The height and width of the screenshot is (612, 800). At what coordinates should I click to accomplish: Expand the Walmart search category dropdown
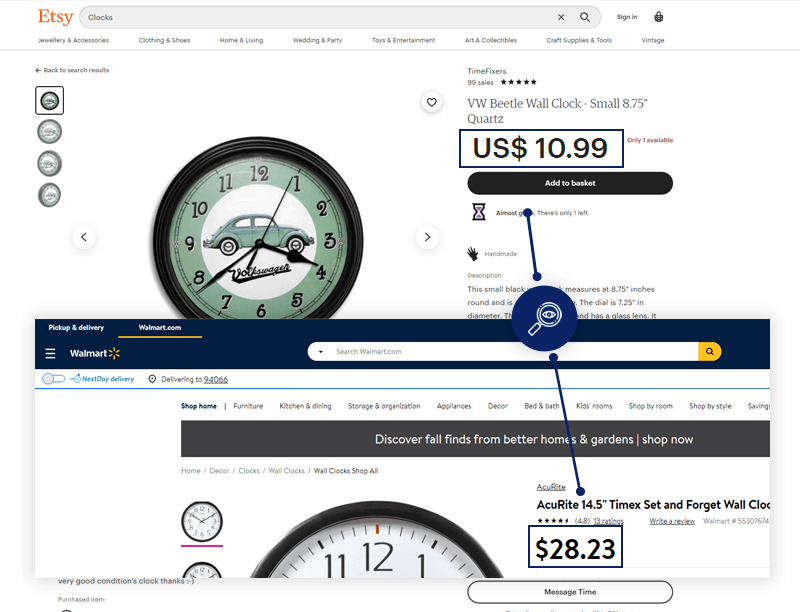pos(320,352)
